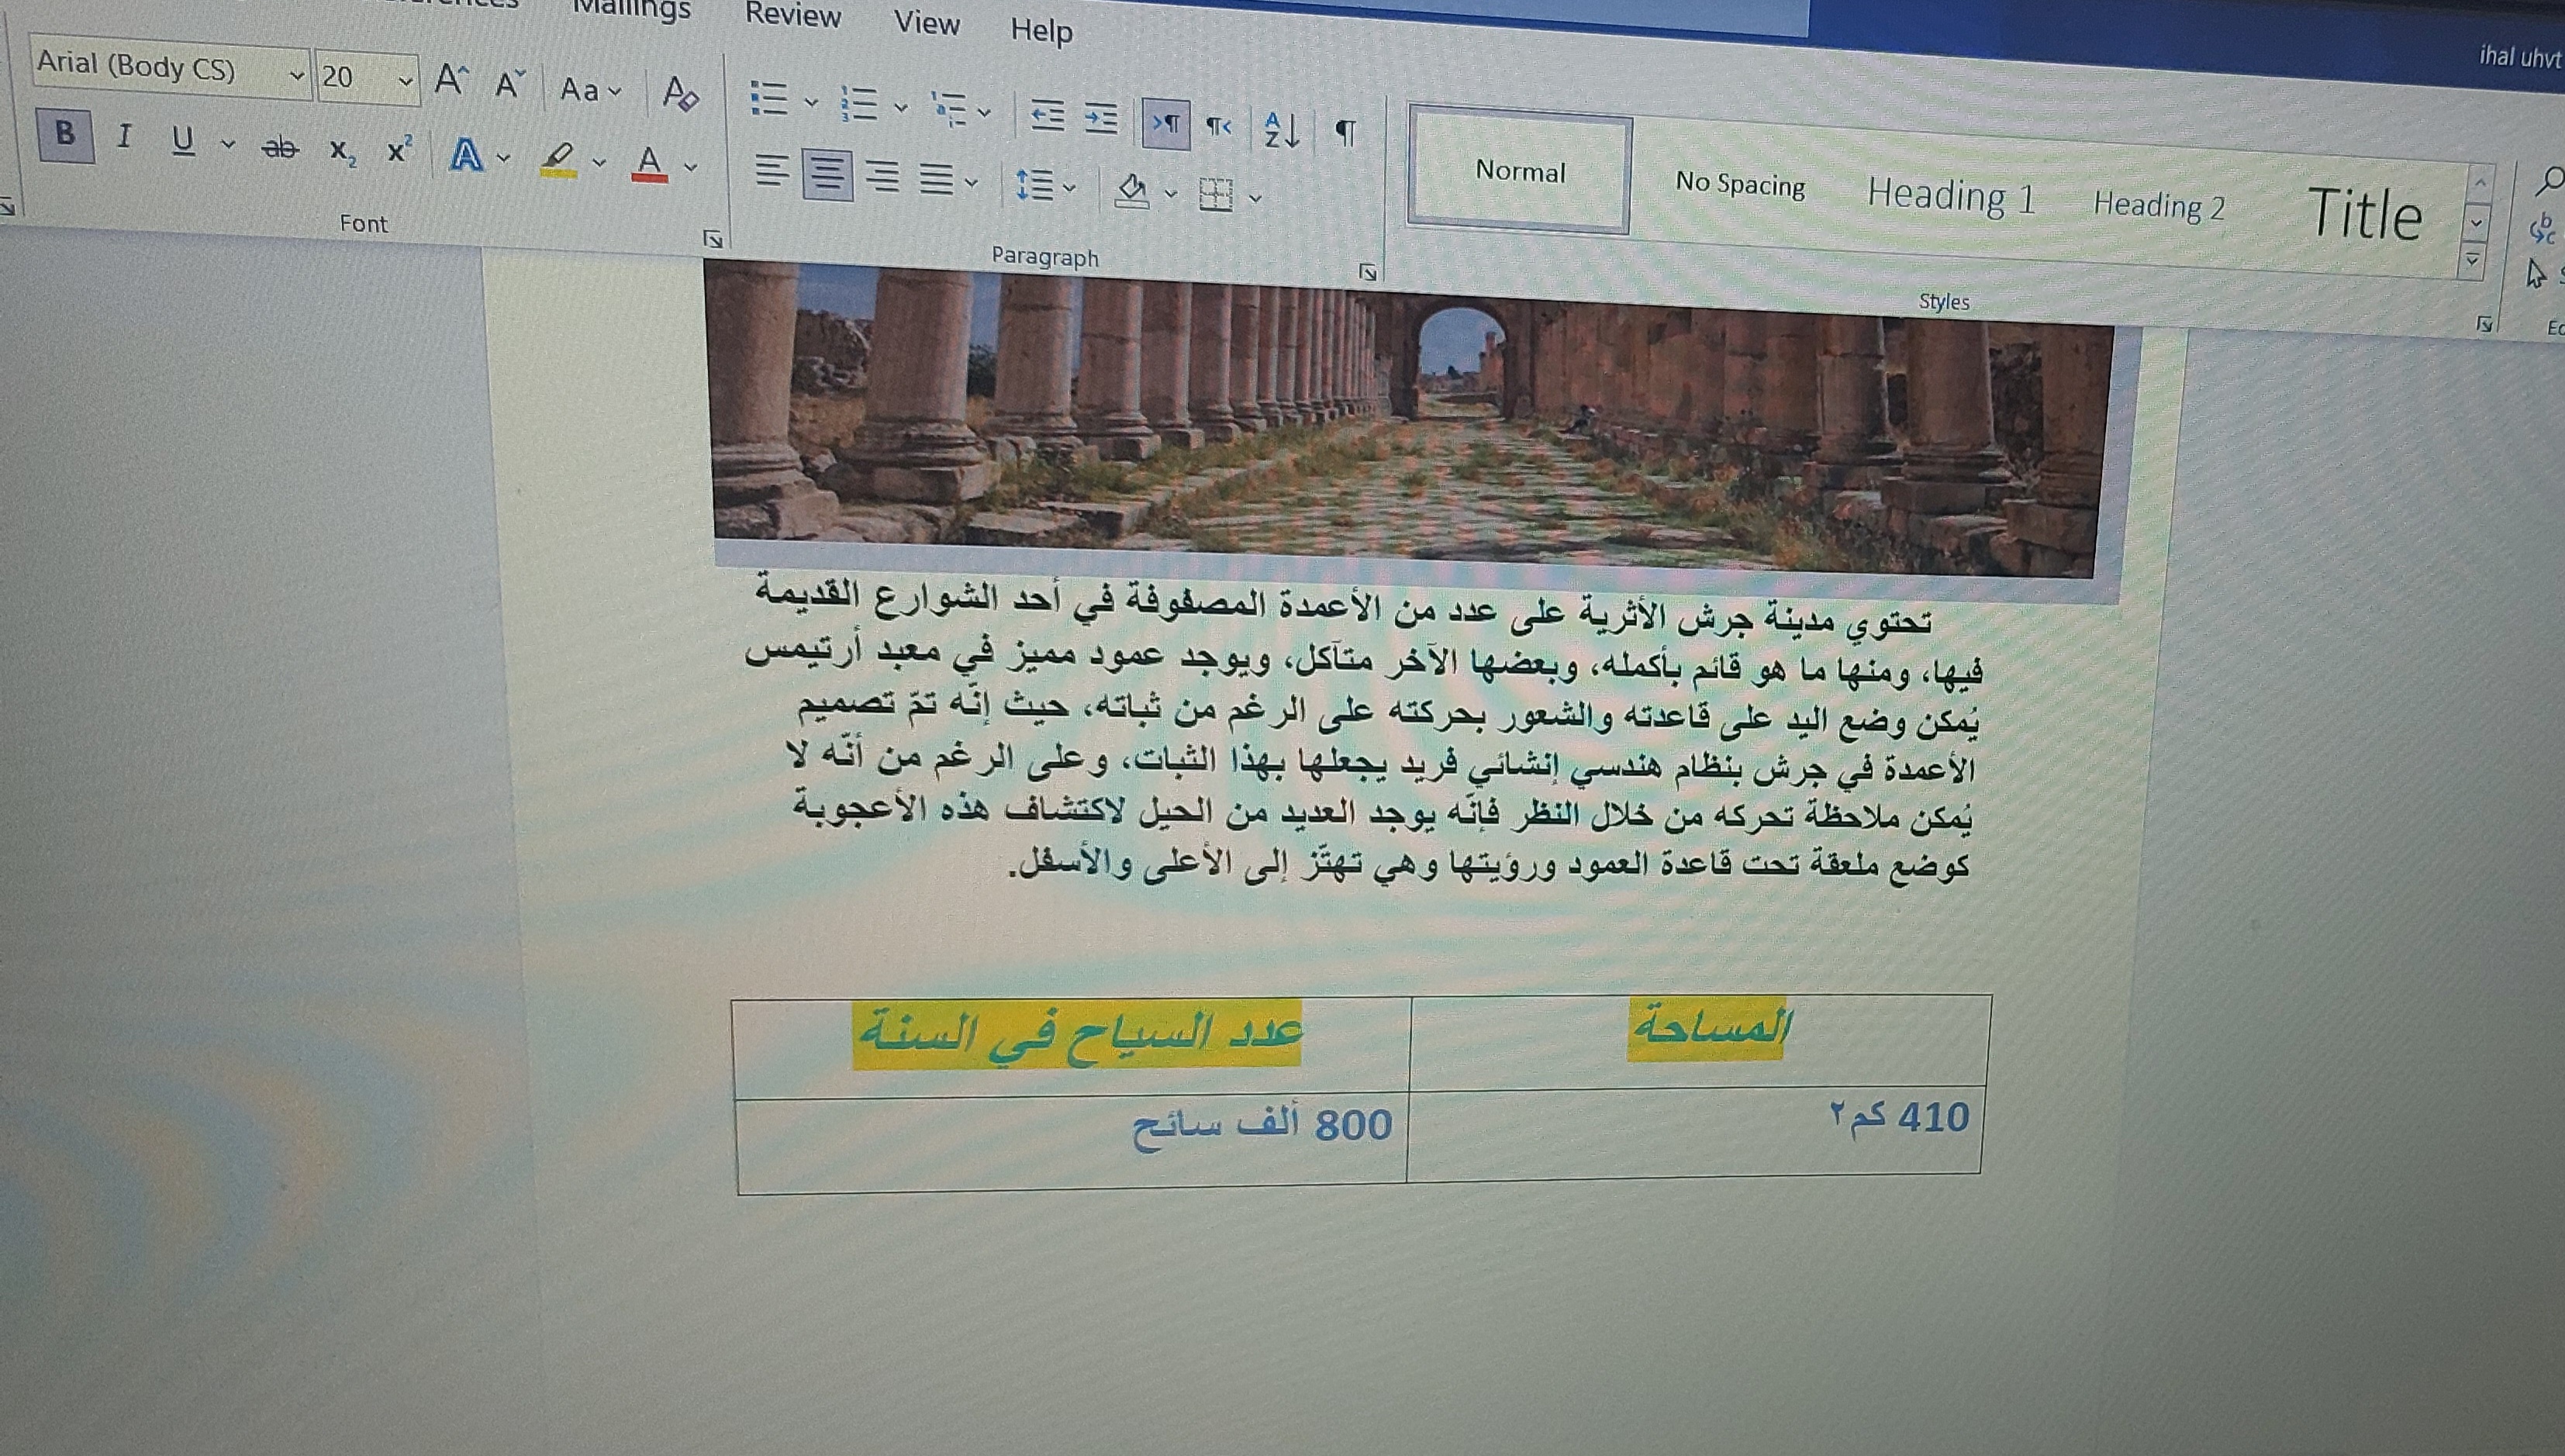This screenshot has width=2565, height=1456.
Task: Toggle Bold formatting off
Action: [65, 133]
